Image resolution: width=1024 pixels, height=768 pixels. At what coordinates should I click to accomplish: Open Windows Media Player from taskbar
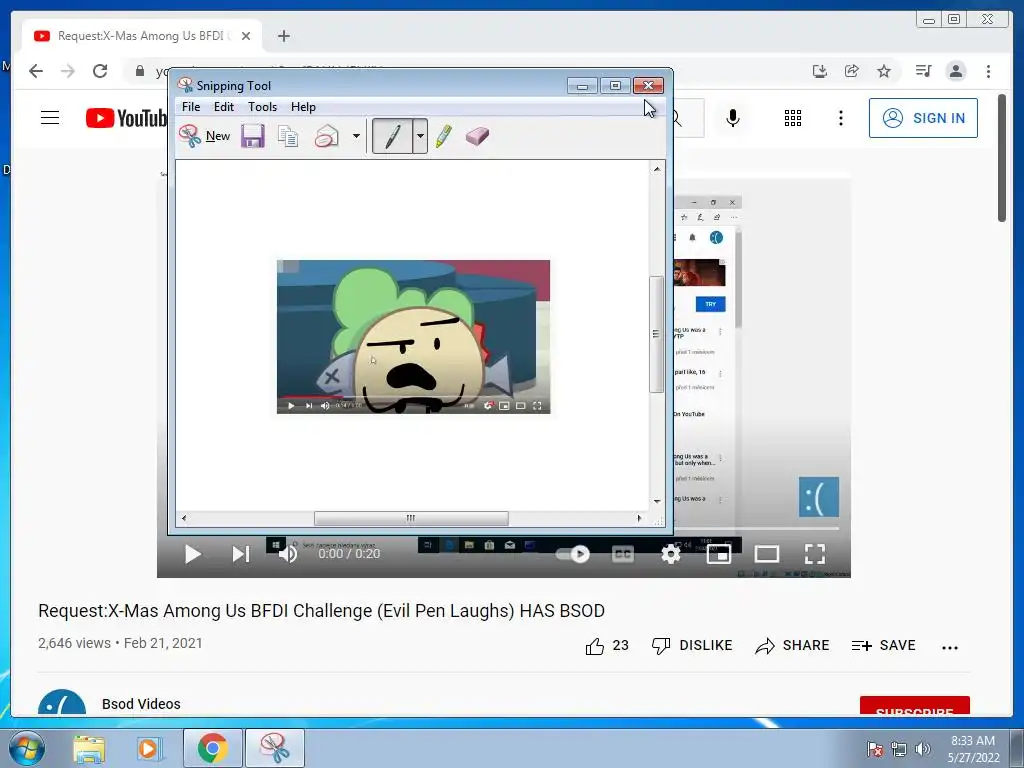coord(149,748)
